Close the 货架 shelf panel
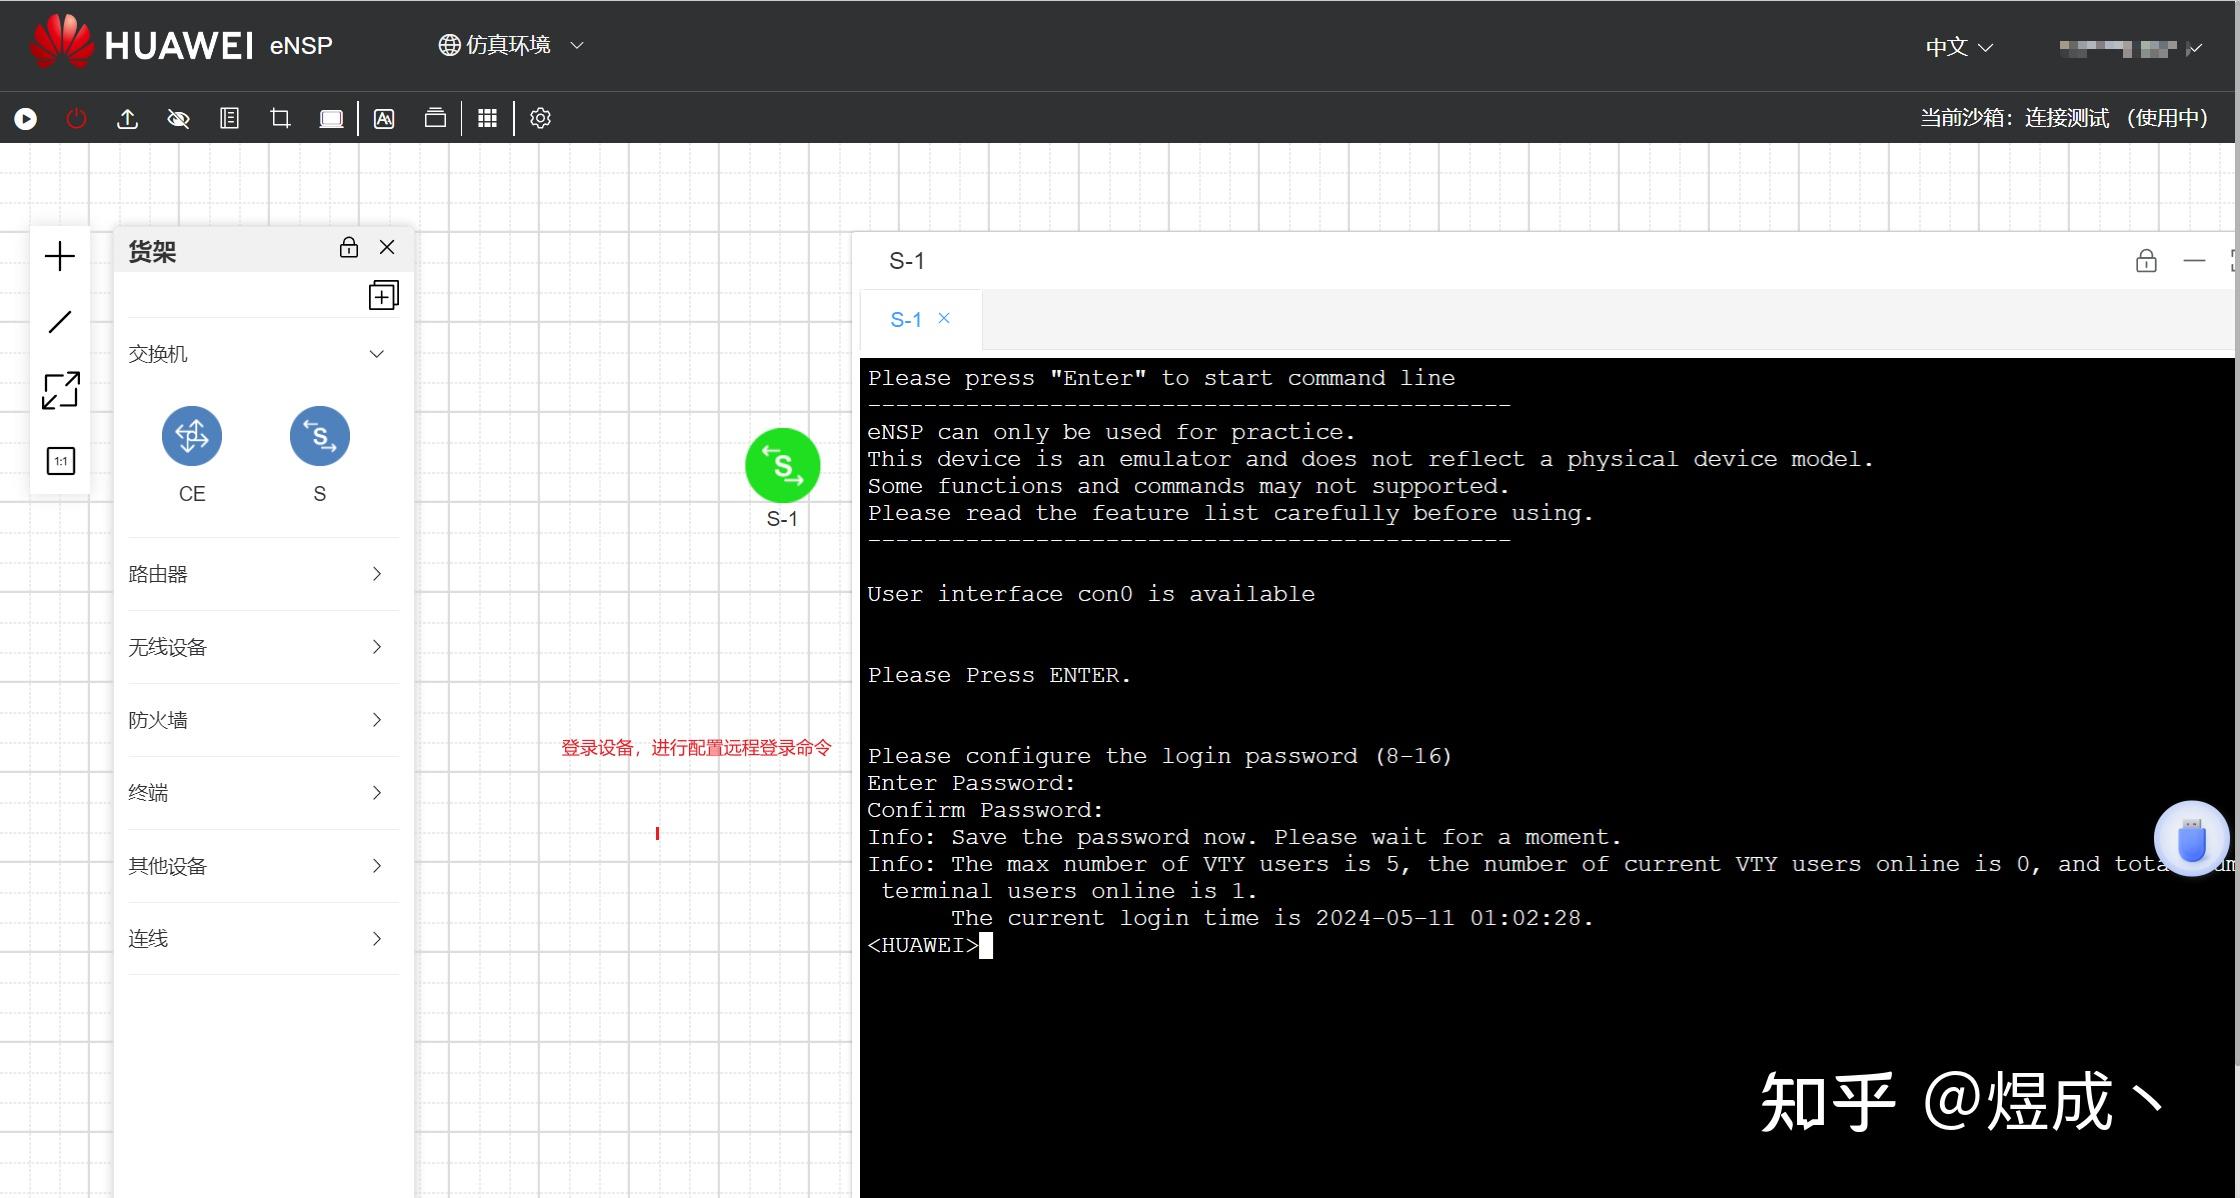 click(x=387, y=247)
